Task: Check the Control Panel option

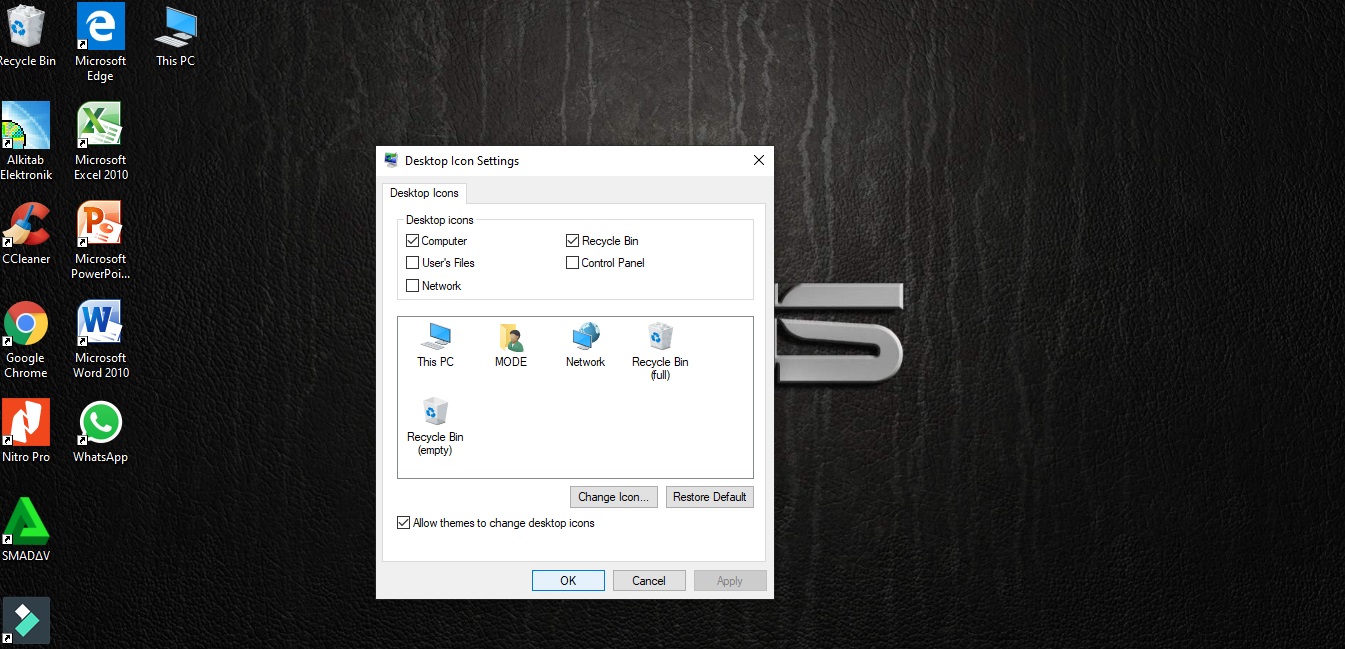Action: (572, 262)
